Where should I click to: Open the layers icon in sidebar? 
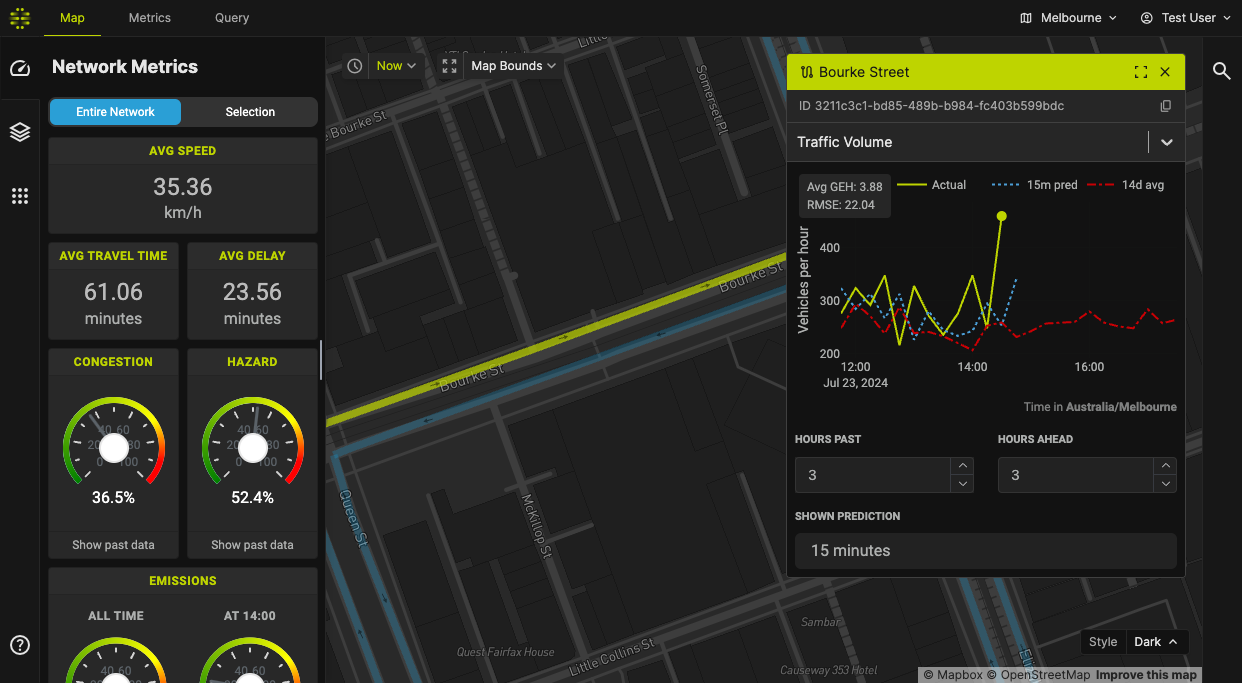pyautogui.click(x=20, y=132)
